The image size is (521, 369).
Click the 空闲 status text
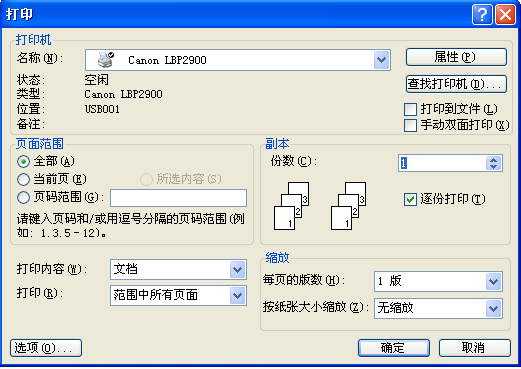96,80
